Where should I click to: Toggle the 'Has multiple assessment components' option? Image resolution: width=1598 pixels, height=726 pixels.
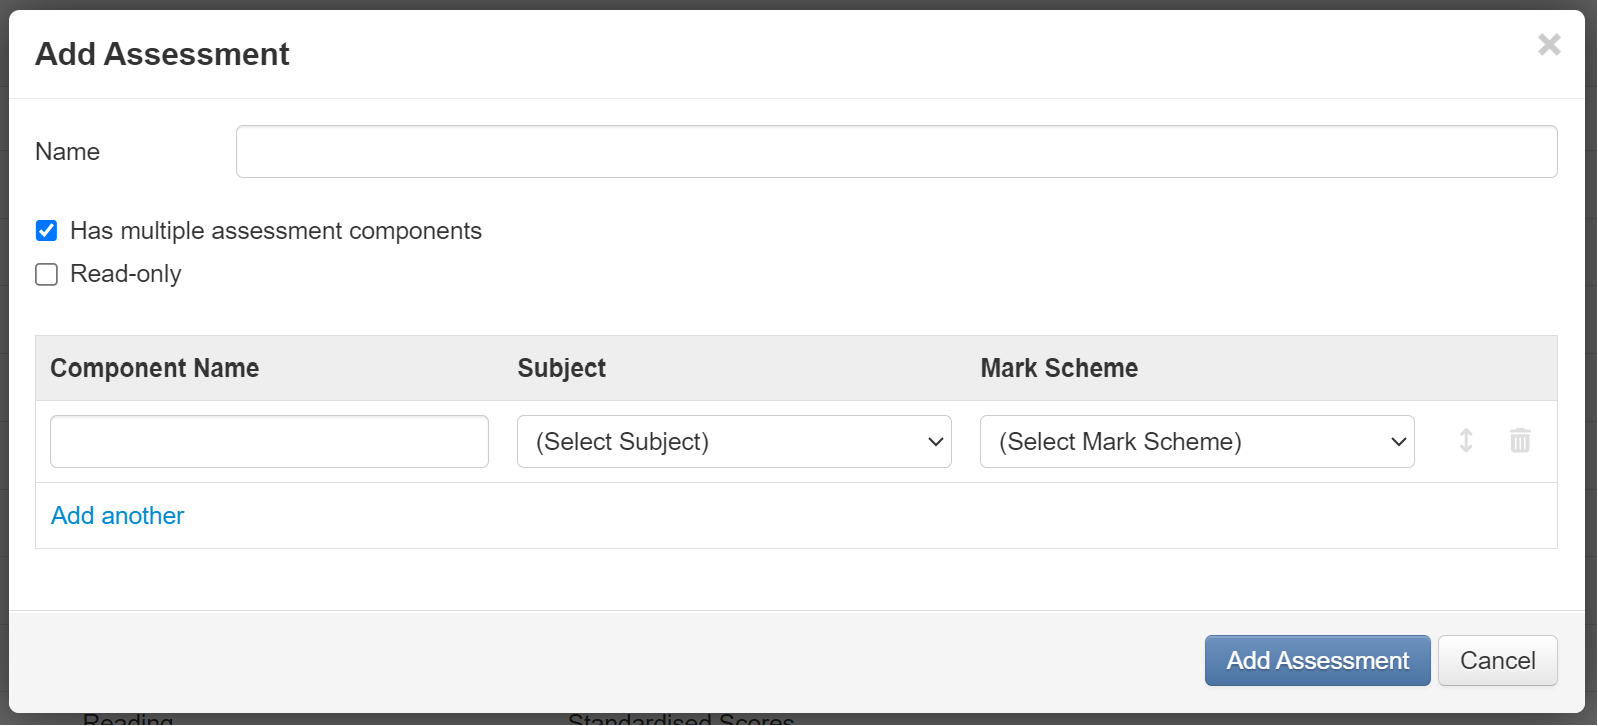pos(46,230)
